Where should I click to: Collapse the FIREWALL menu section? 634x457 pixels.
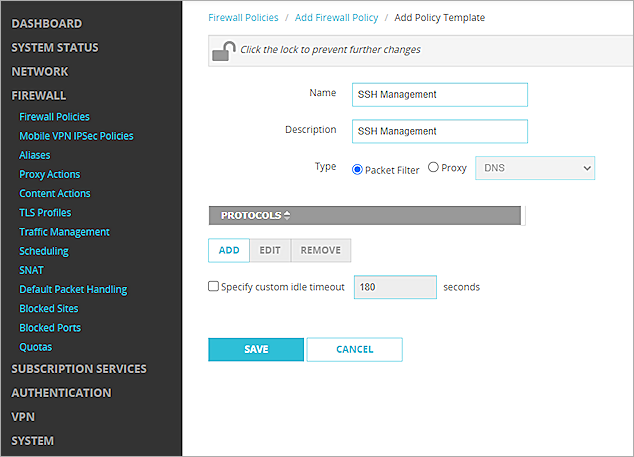coord(38,95)
